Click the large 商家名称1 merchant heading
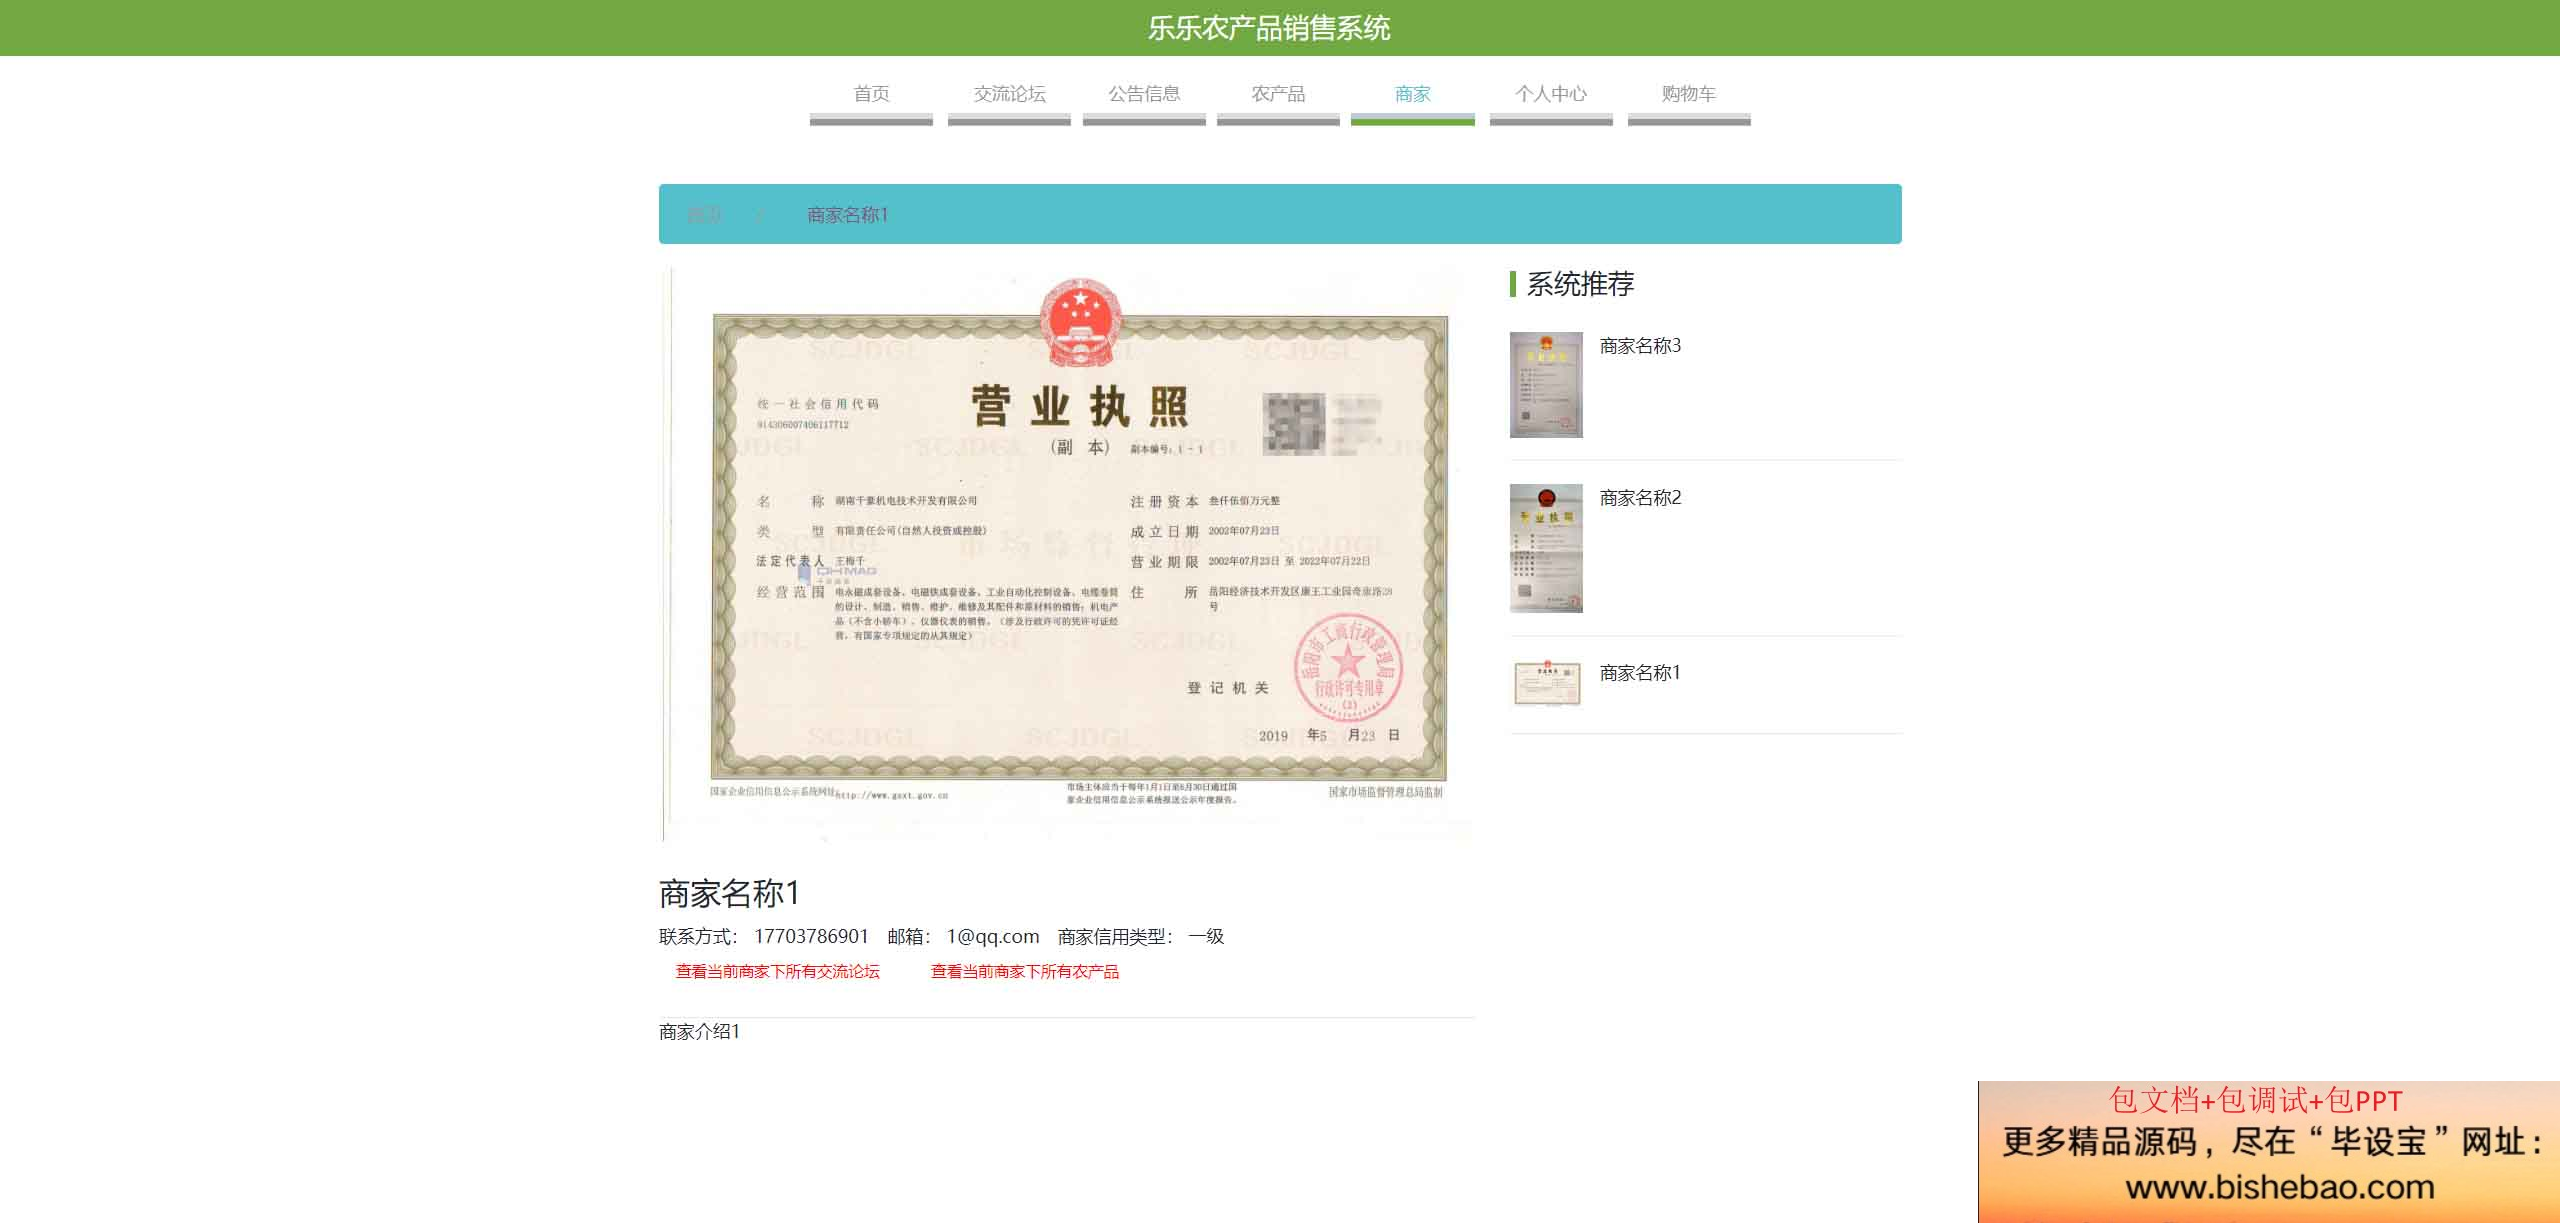The width and height of the screenshot is (2560, 1223). (x=729, y=893)
